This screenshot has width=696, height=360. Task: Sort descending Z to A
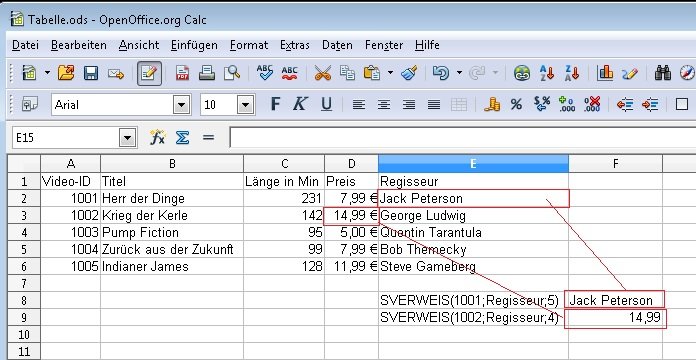[572, 72]
